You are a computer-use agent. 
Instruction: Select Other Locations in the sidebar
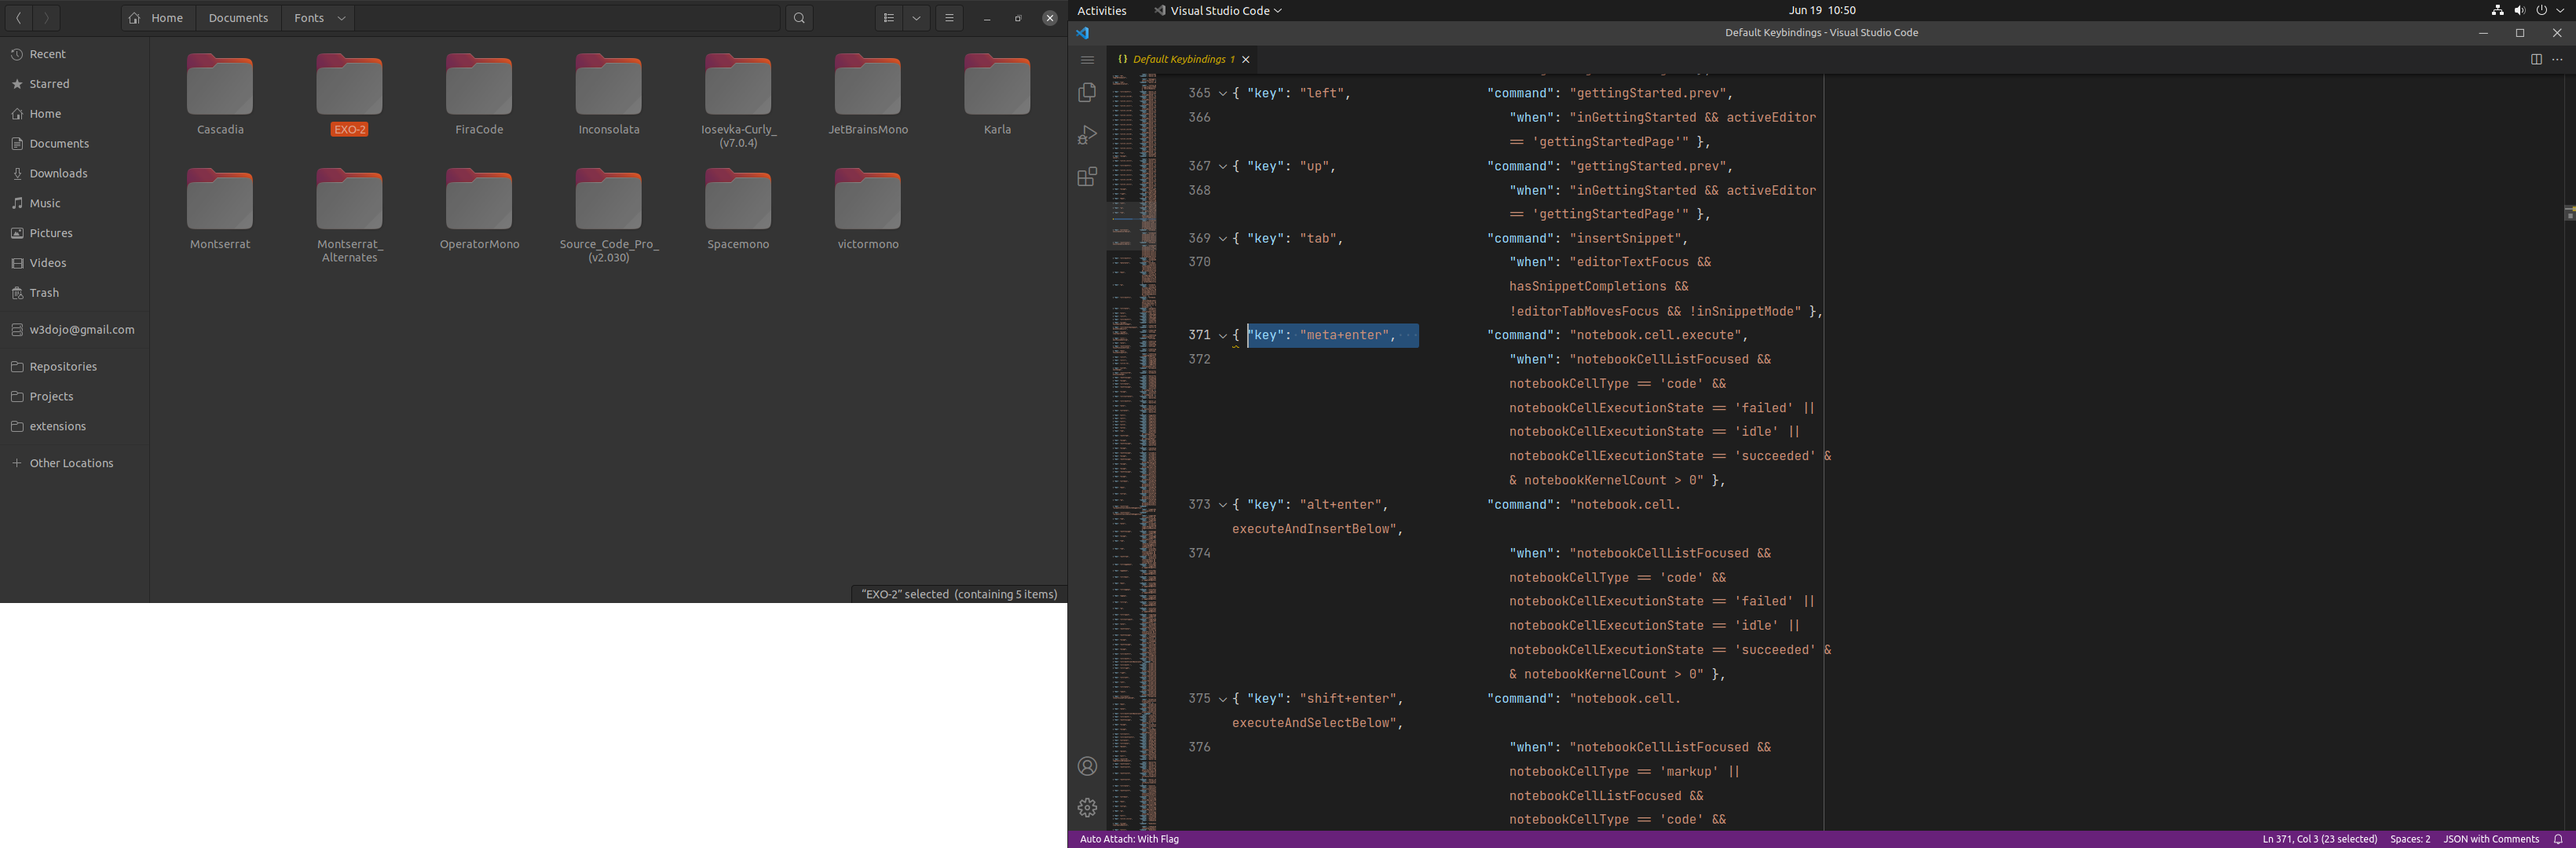coord(70,463)
